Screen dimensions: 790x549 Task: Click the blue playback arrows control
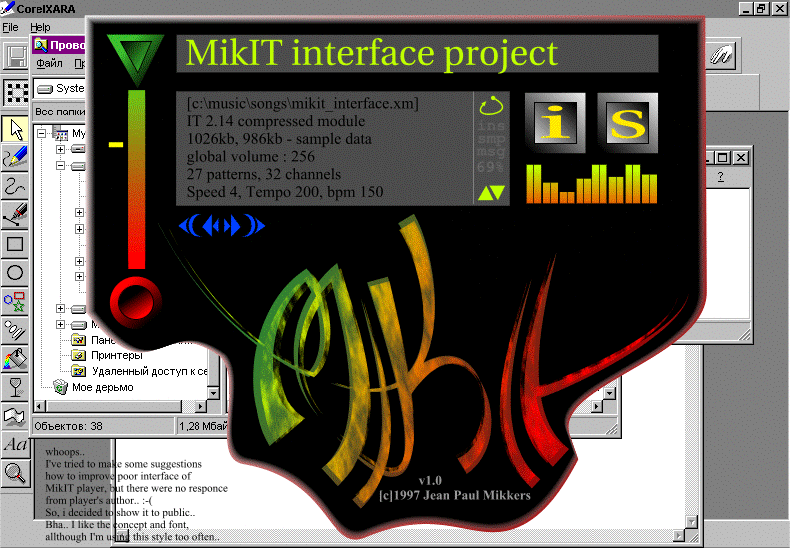222,226
